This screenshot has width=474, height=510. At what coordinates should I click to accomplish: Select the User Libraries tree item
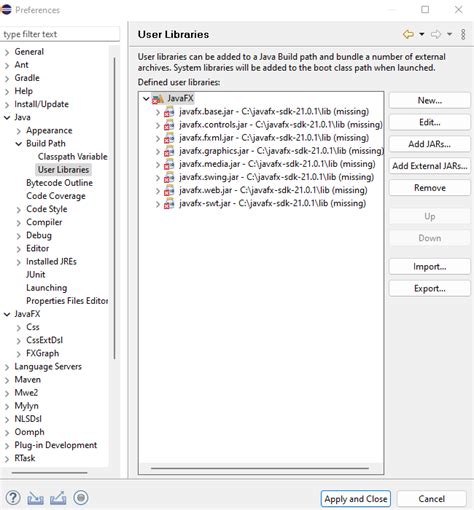[63, 170]
